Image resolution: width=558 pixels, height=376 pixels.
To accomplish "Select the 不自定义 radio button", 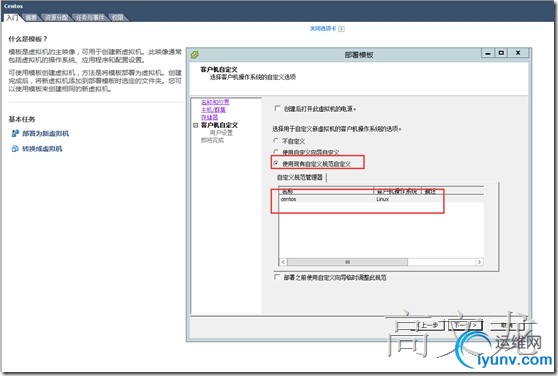I will [276, 141].
